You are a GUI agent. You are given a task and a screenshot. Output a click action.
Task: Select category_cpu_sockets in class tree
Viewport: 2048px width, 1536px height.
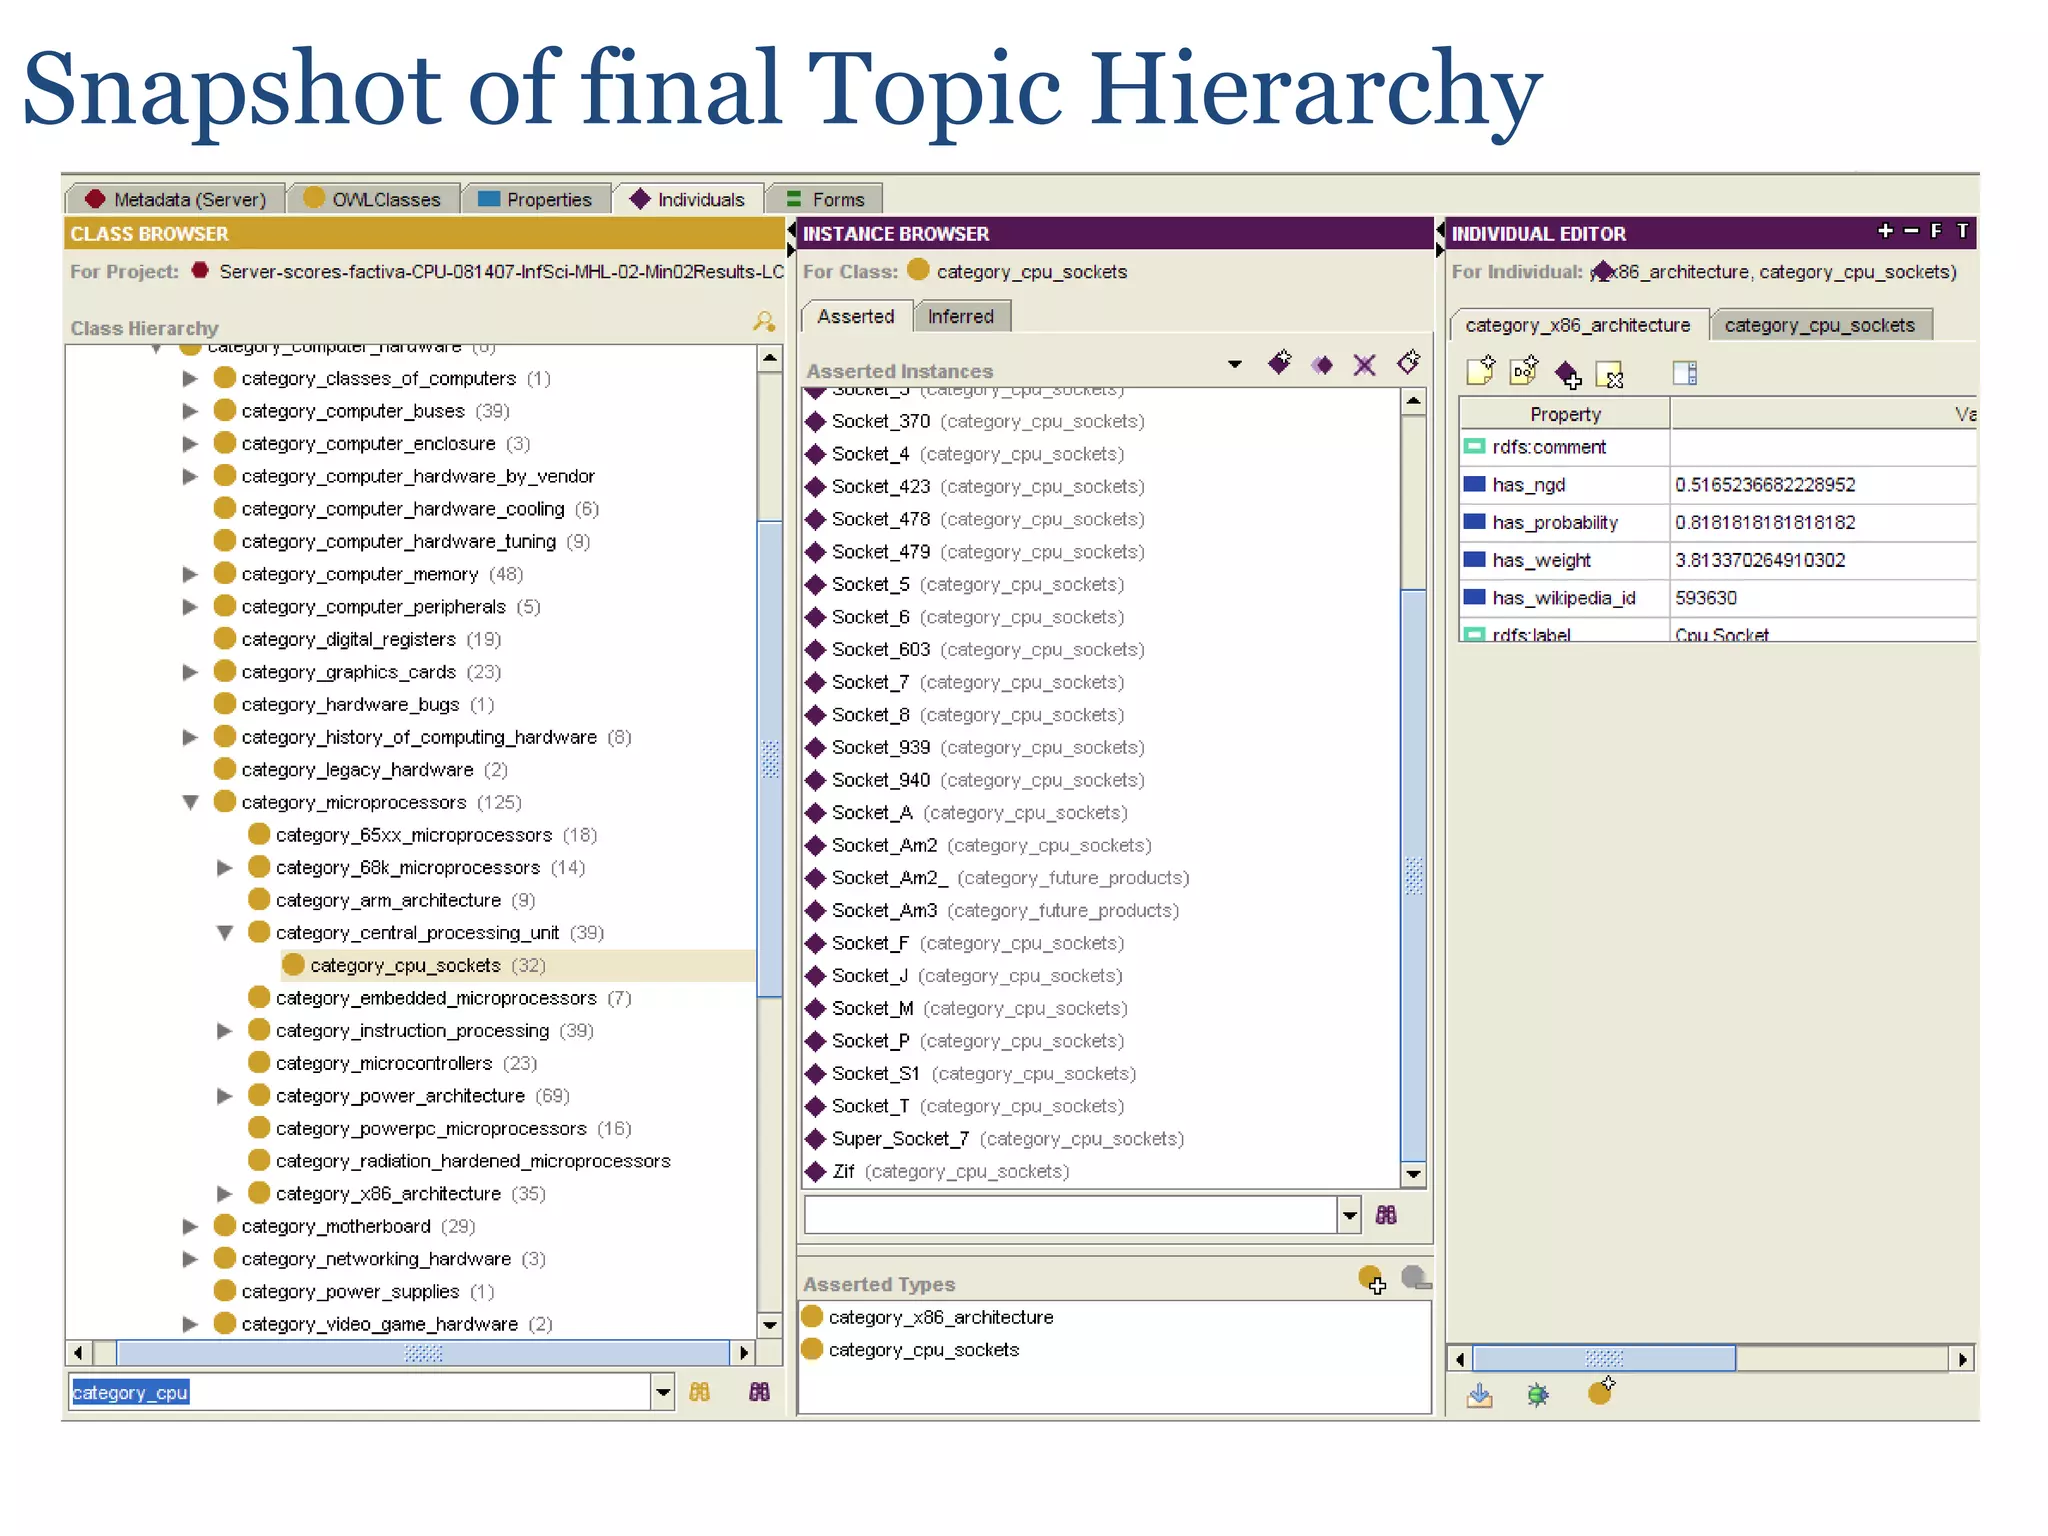[x=405, y=965]
